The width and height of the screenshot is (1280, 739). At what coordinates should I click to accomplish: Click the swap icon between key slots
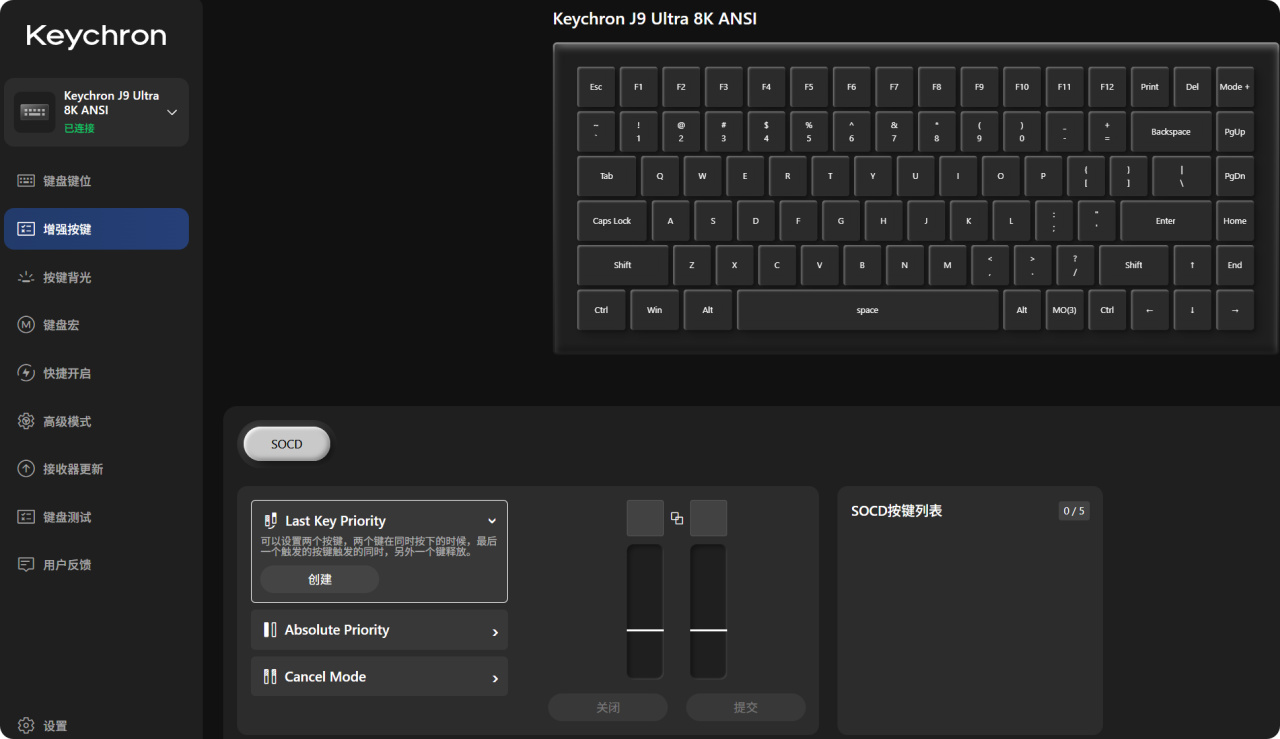[x=677, y=518]
